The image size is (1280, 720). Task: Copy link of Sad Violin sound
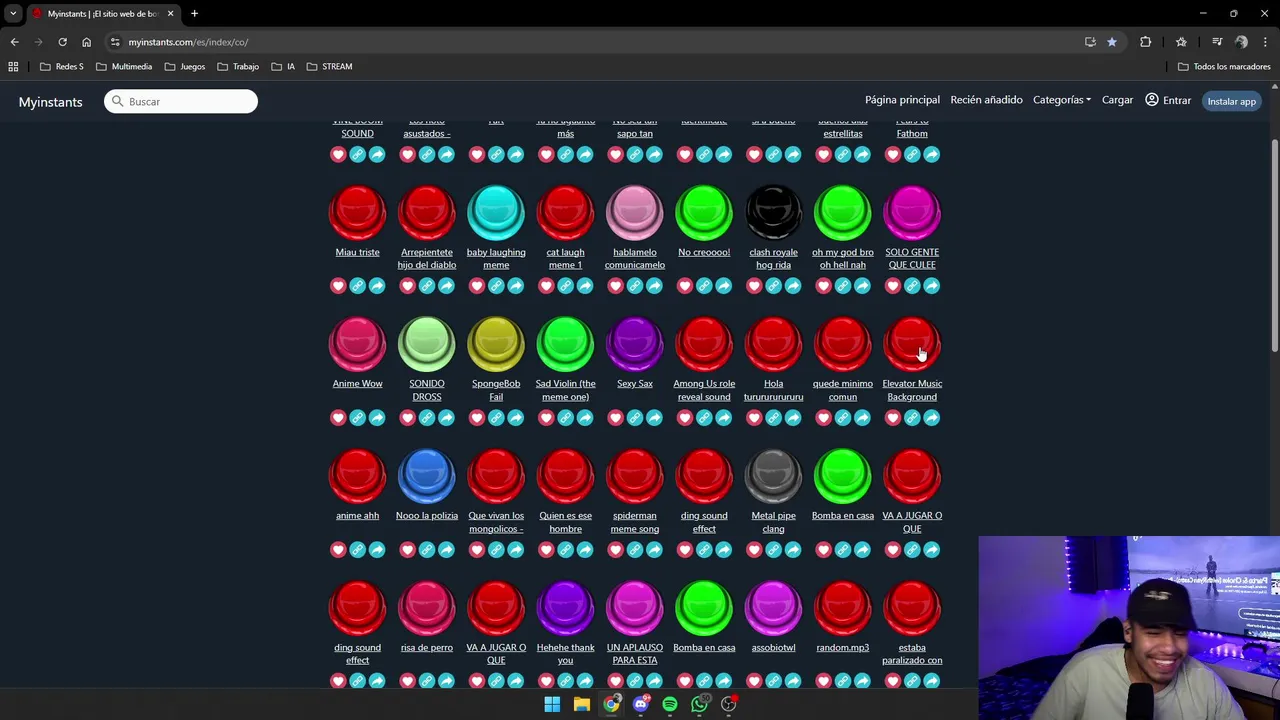(x=565, y=418)
